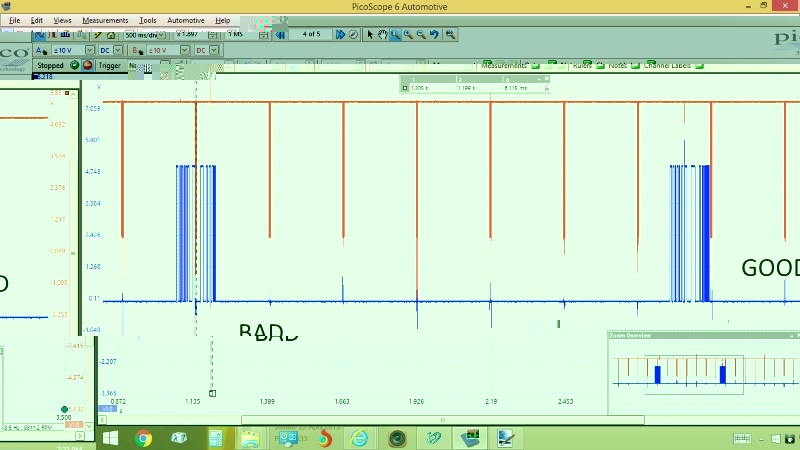Screen dimensions: 800x450
Task: Click the green channel offset handle
Action: (64, 409)
